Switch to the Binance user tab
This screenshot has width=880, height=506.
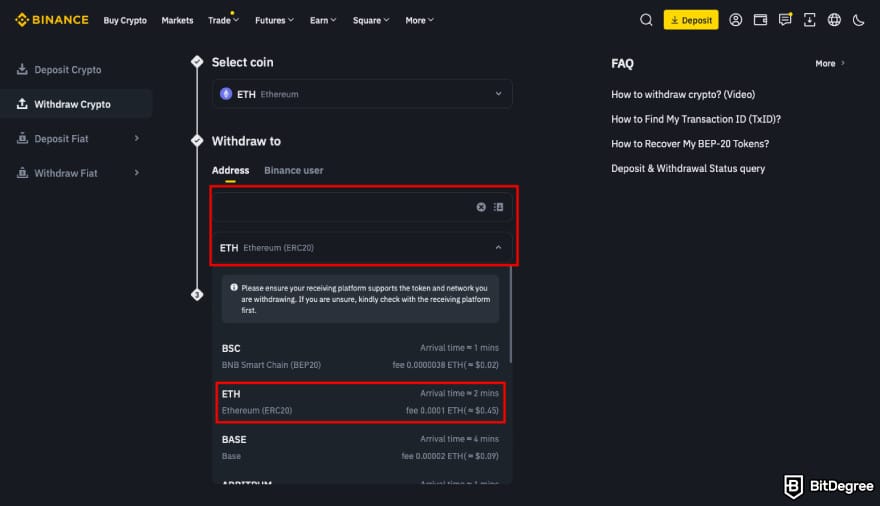[294, 170]
